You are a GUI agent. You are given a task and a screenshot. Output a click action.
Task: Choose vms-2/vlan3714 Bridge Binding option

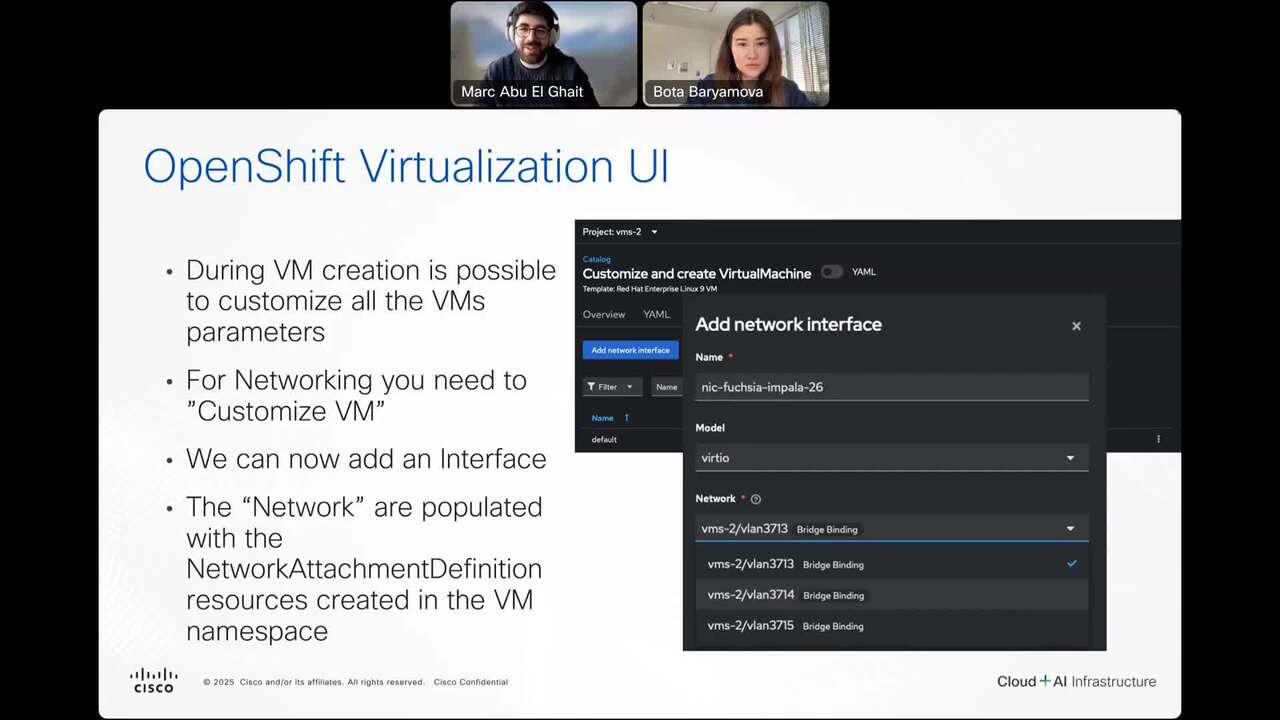(892, 595)
